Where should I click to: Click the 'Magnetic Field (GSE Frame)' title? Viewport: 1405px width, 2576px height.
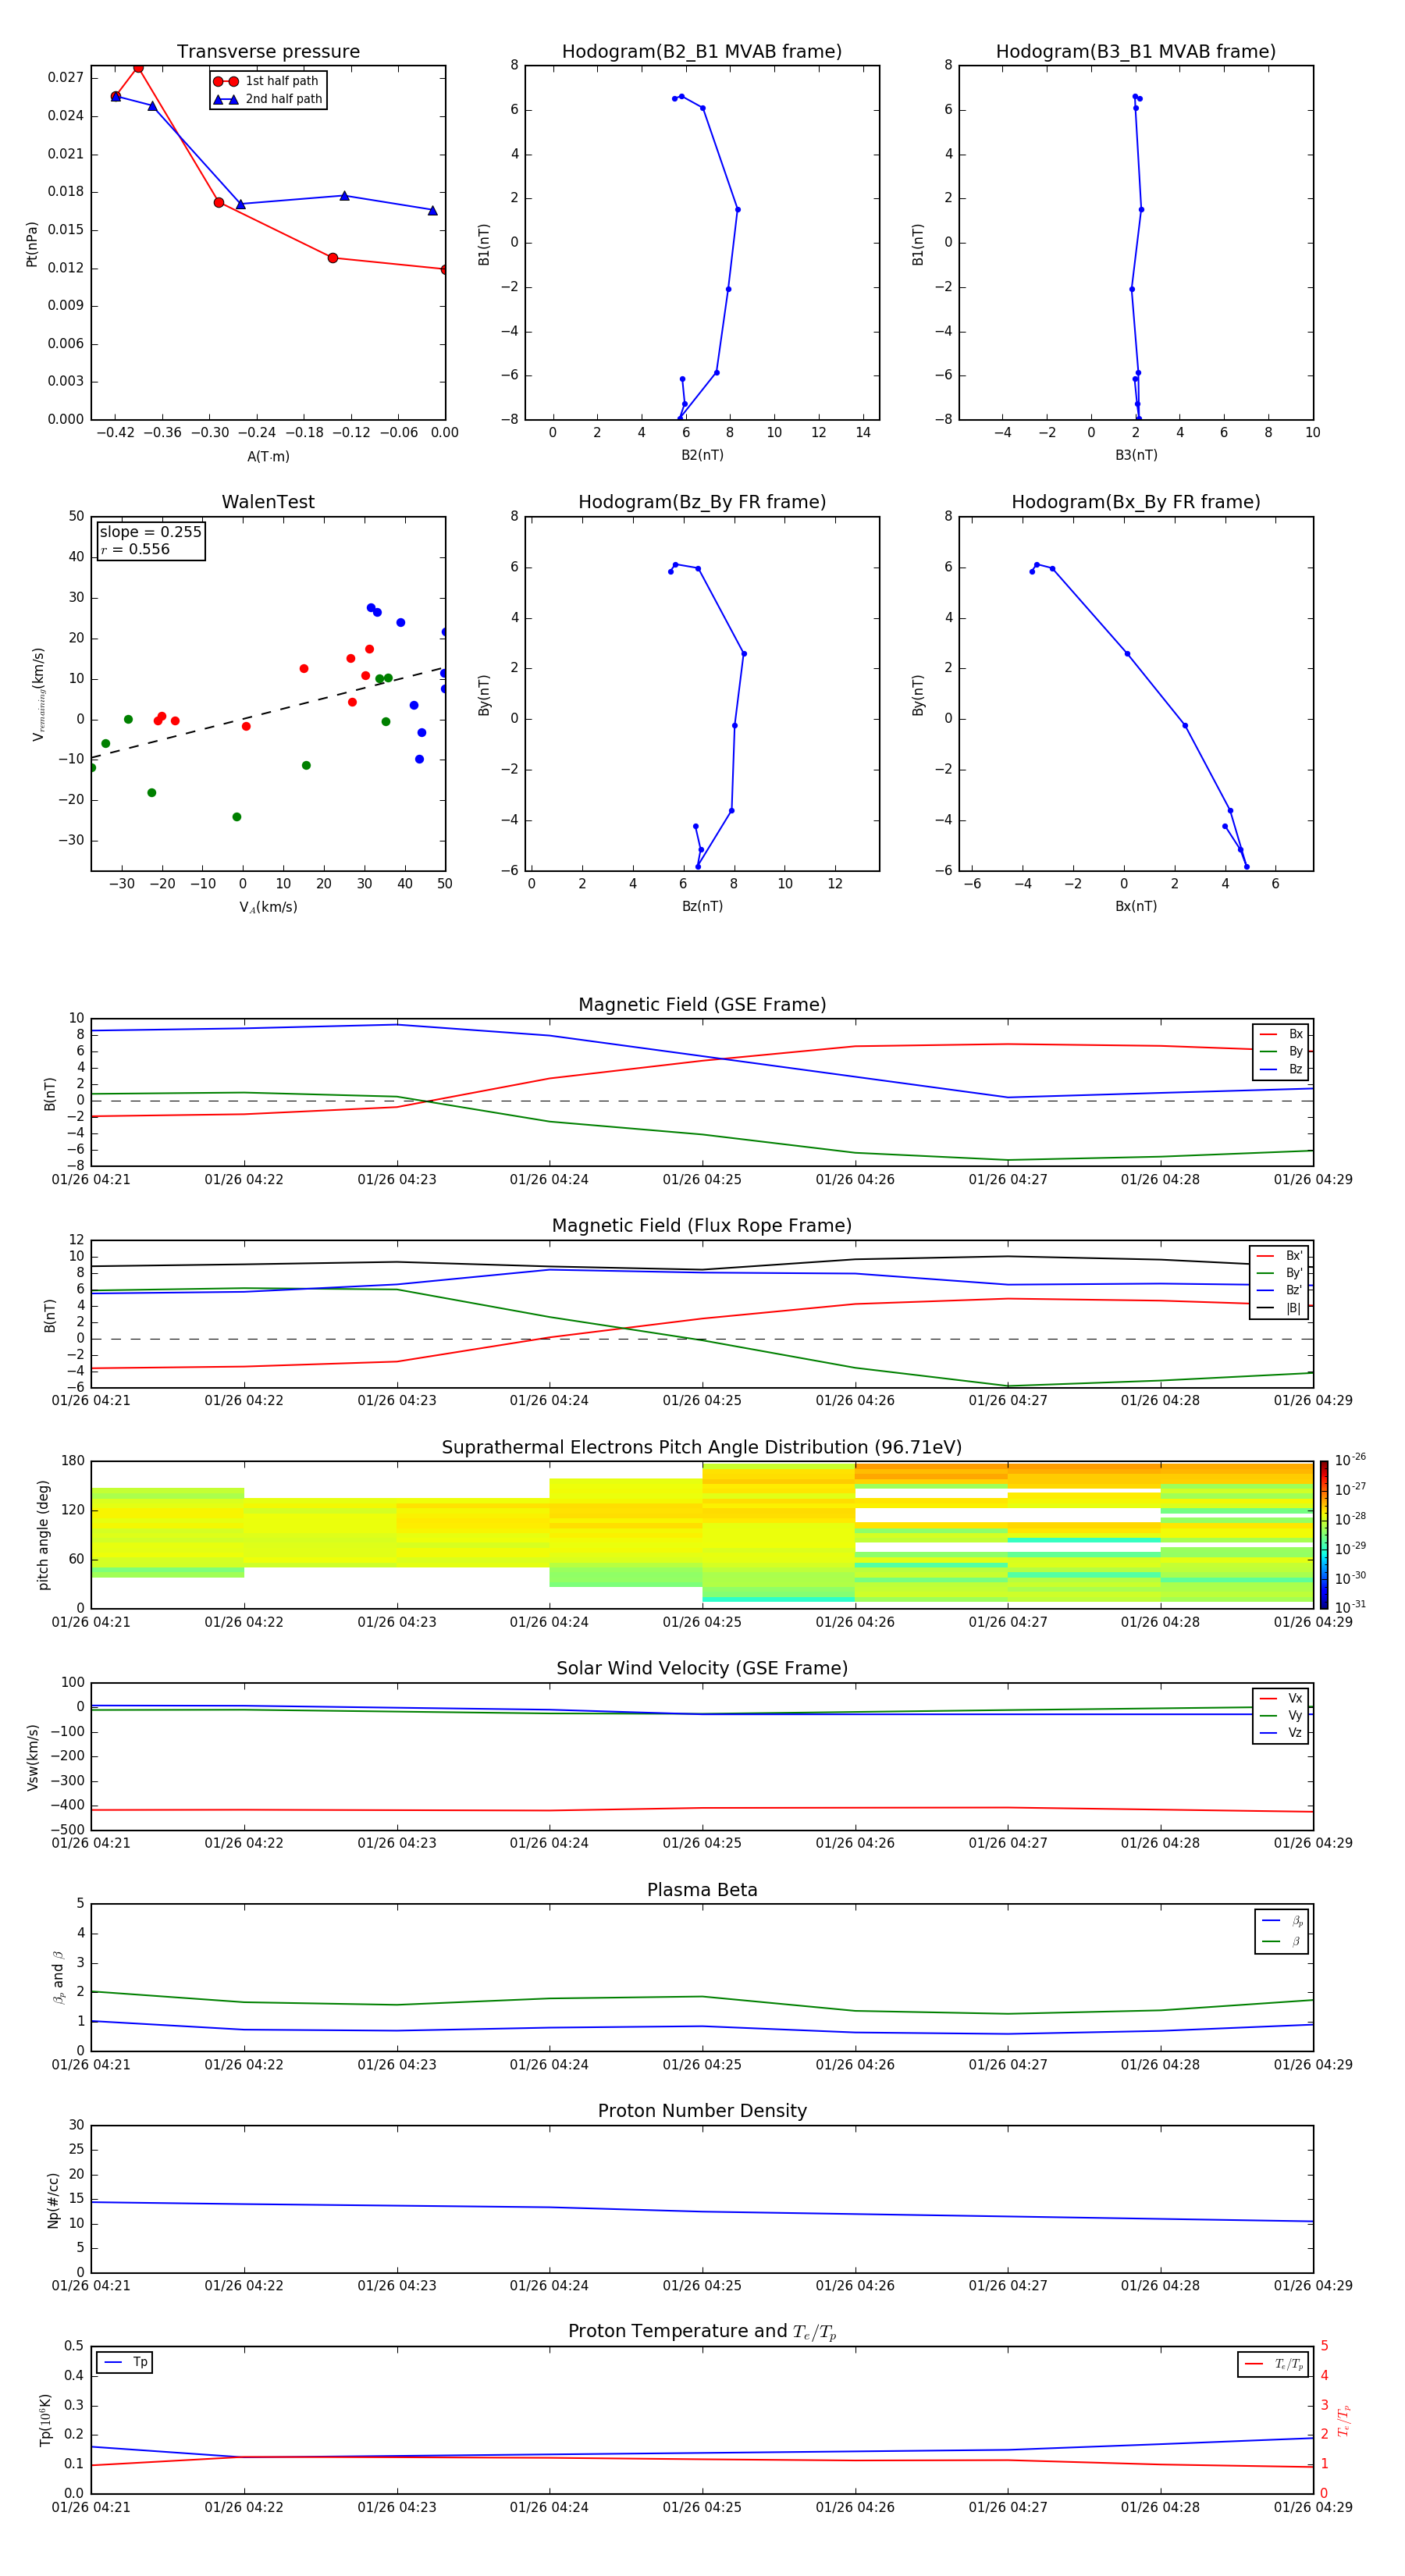(702, 1005)
